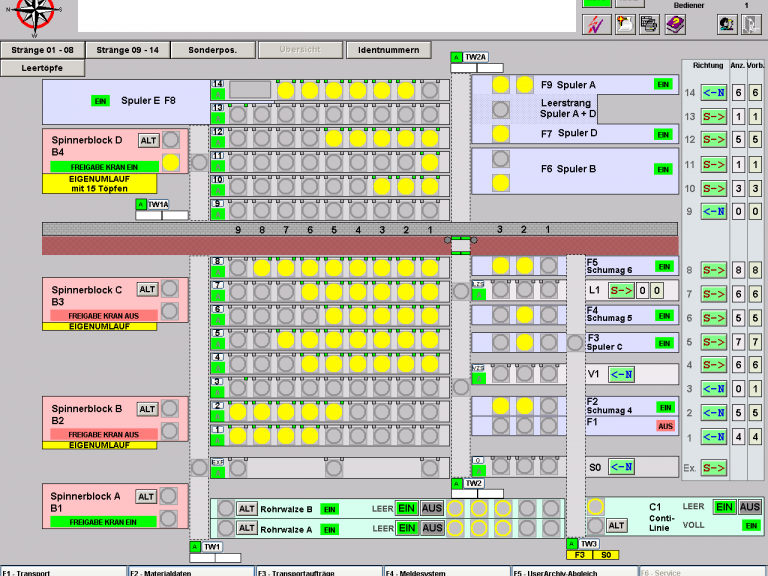Click the print screen printer icon

coord(649,24)
